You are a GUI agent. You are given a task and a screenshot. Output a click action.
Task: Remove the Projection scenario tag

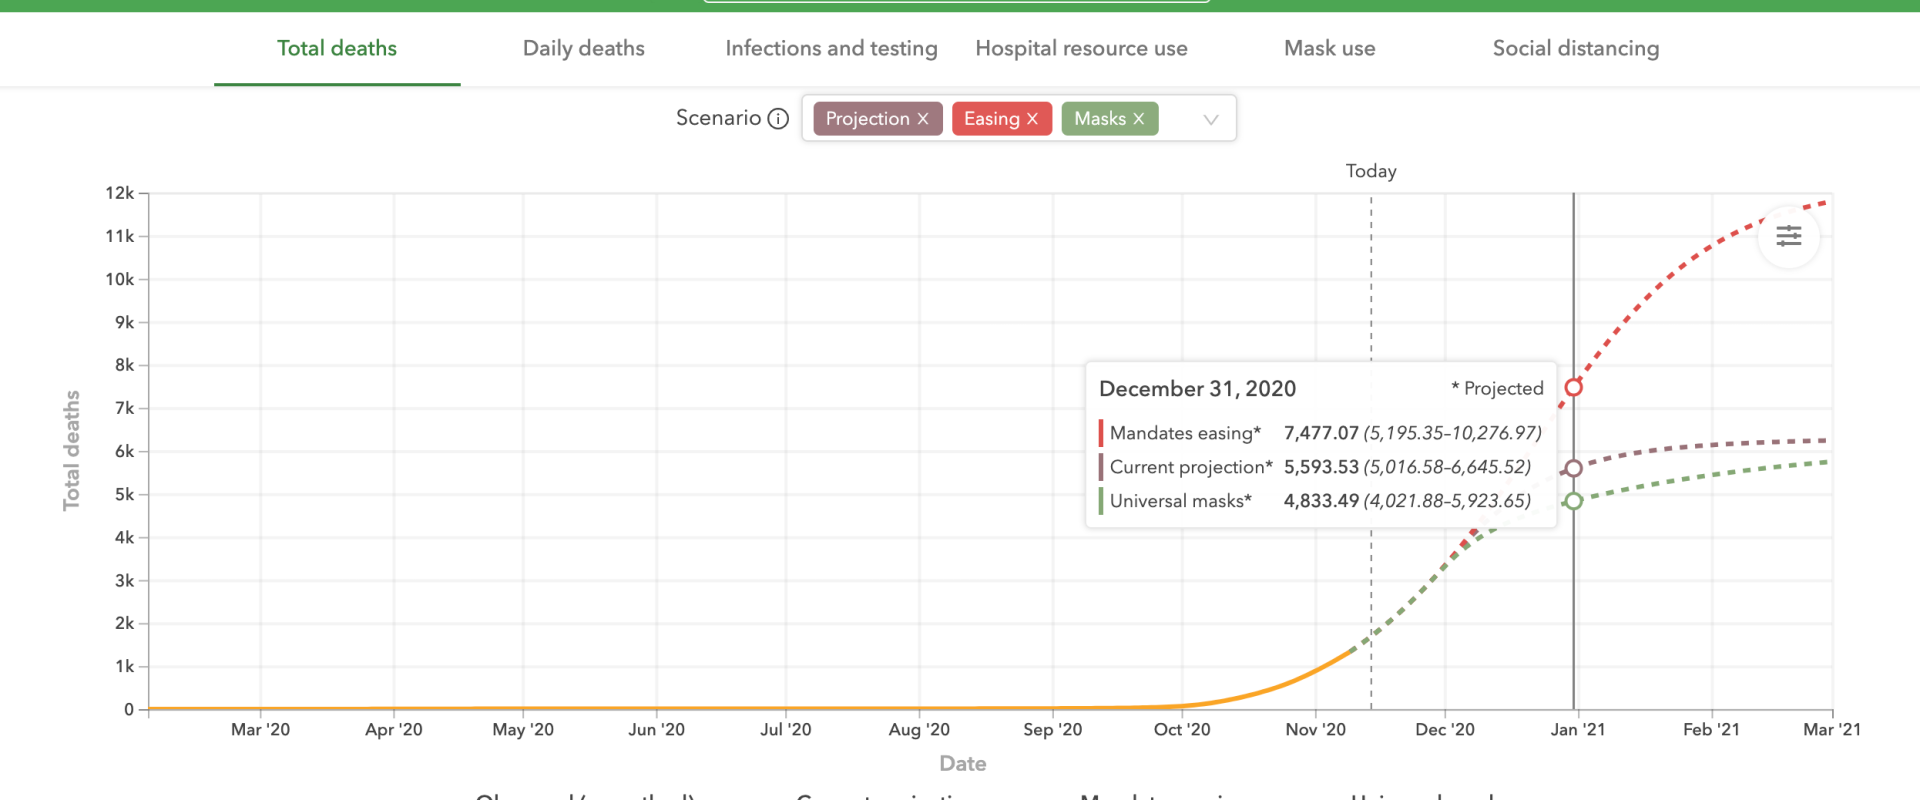click(x=923, y=119)
